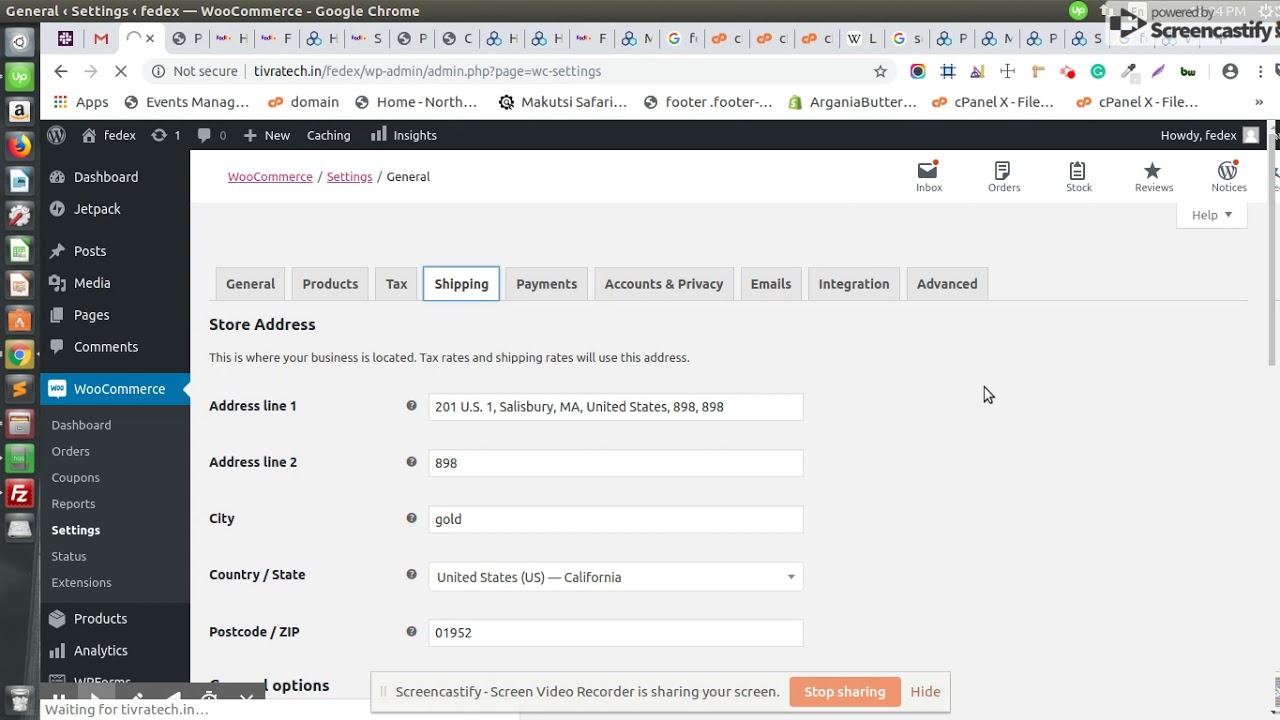
Task: Launch FileZilla from the Ubuntu dock
Action: coord(19,493)
